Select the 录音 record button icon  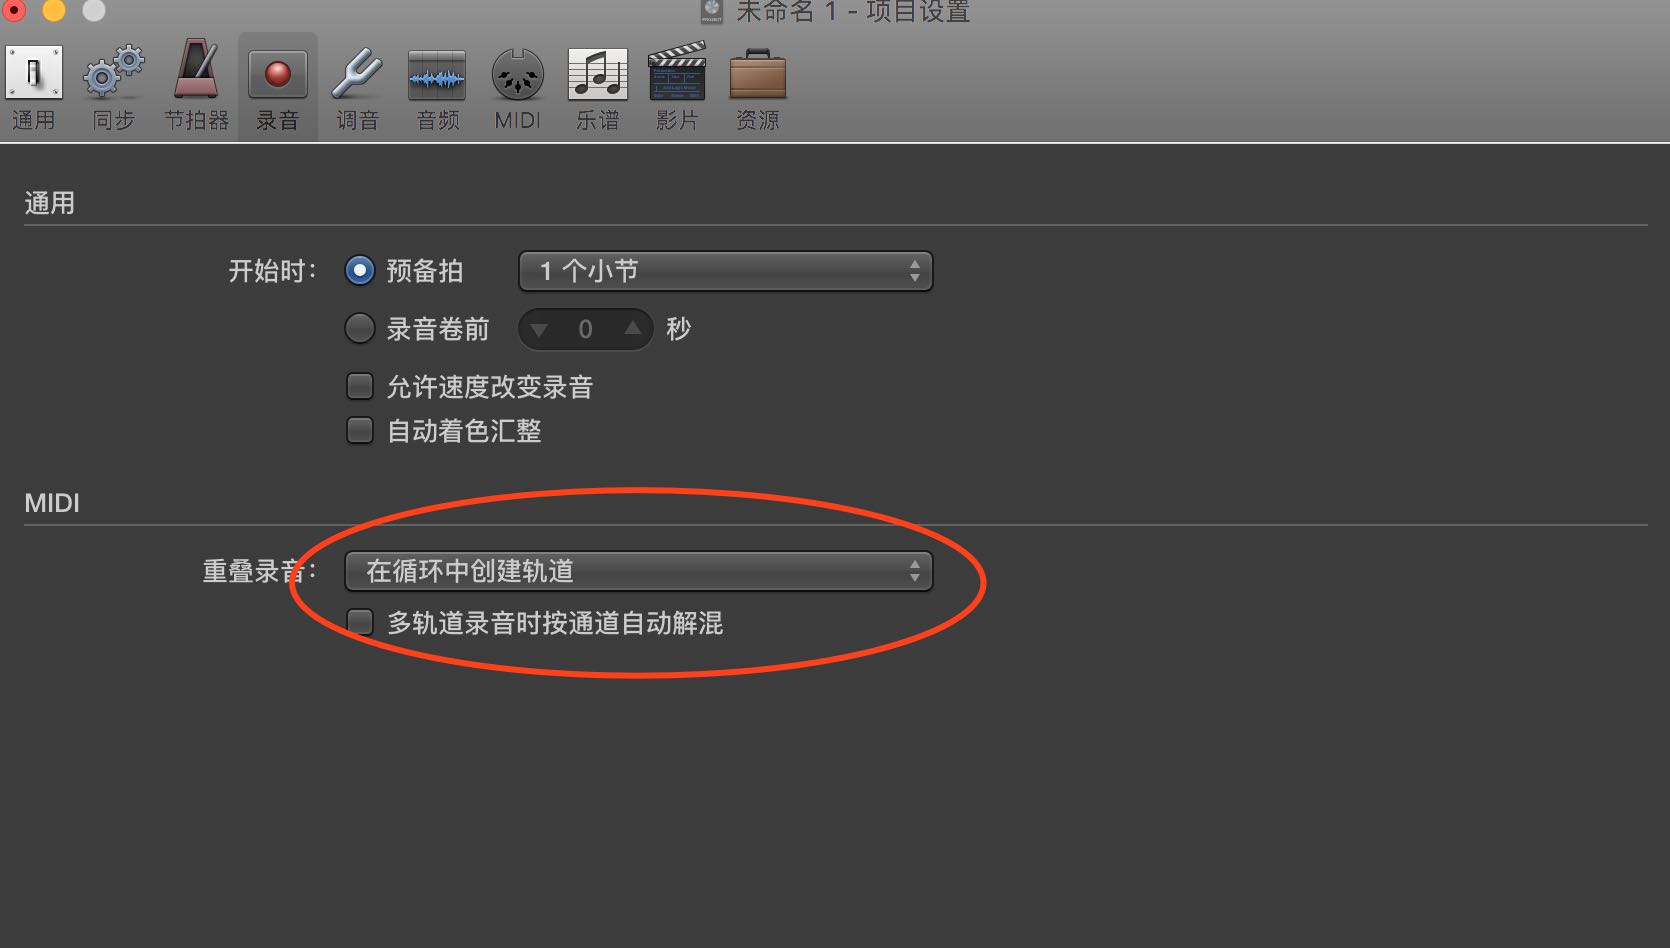click(277, 75)
